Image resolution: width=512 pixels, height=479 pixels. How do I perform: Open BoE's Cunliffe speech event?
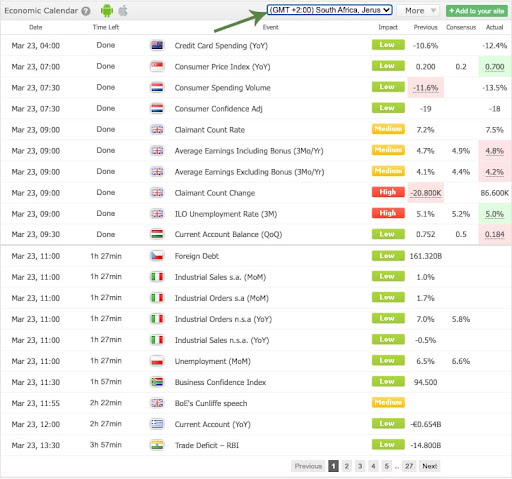(211, 403)
